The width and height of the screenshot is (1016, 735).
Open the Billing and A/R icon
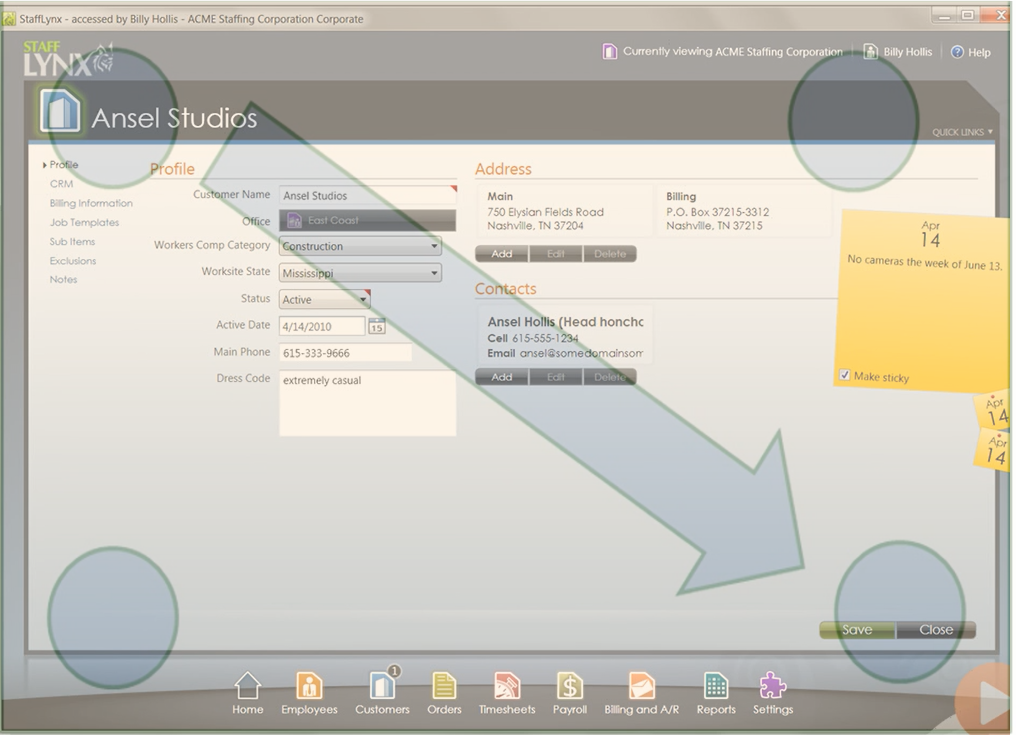click(x=641, y=686)
